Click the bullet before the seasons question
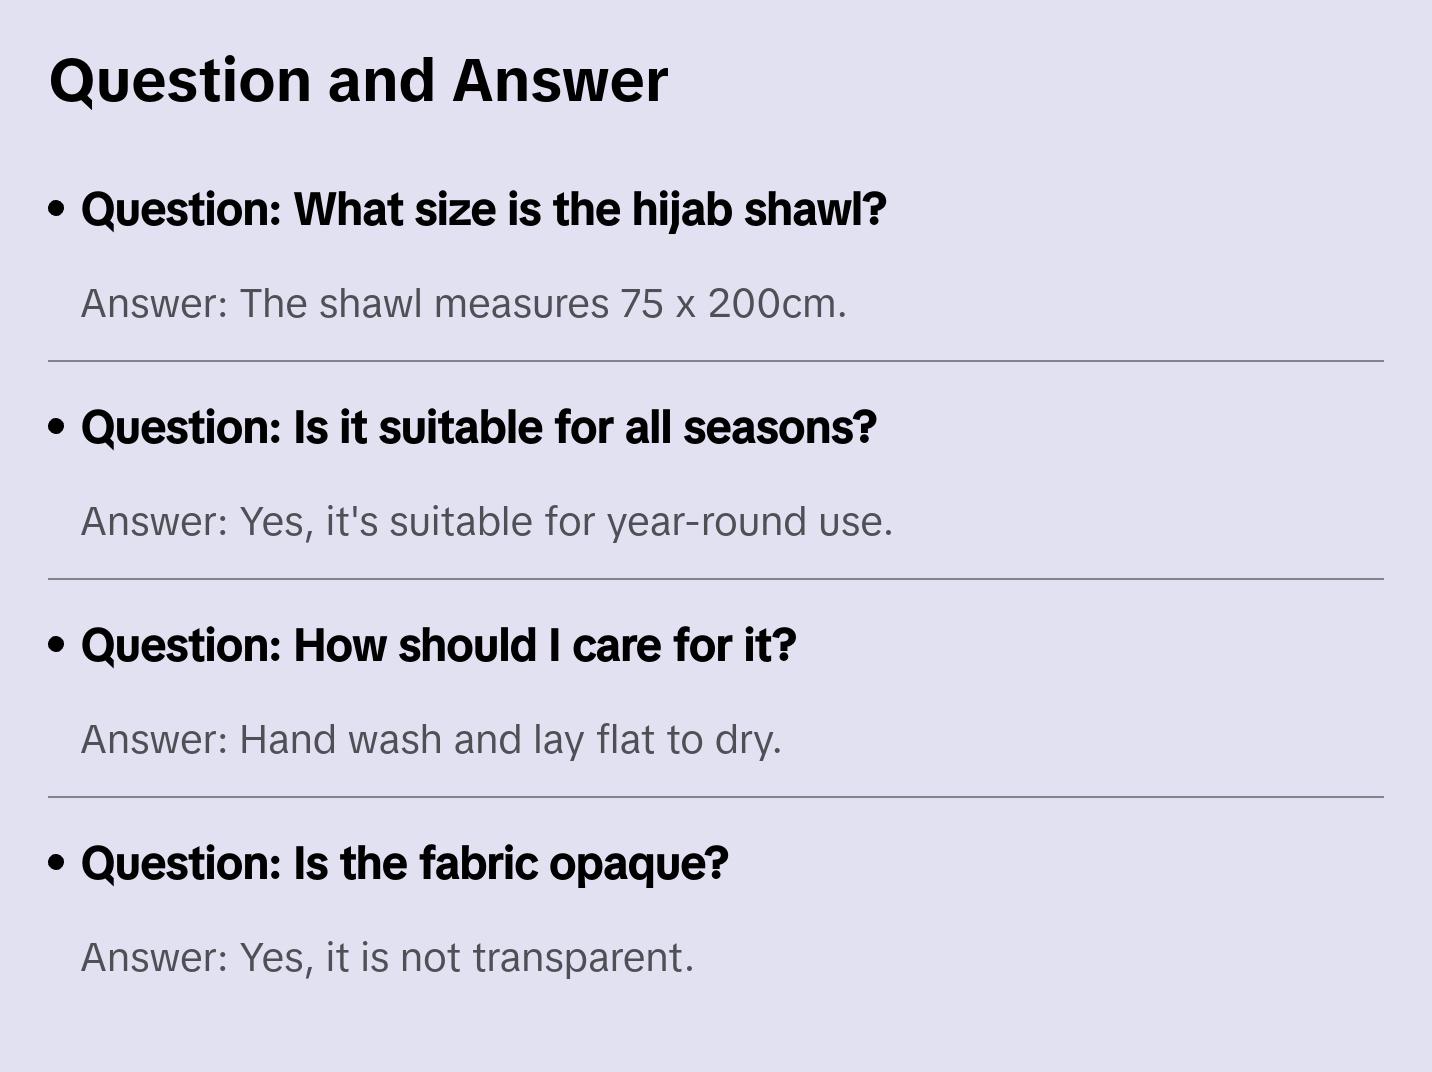The height and width of the screenshot is (1072, 1432). pyautogui.click(x=57, y=428)
